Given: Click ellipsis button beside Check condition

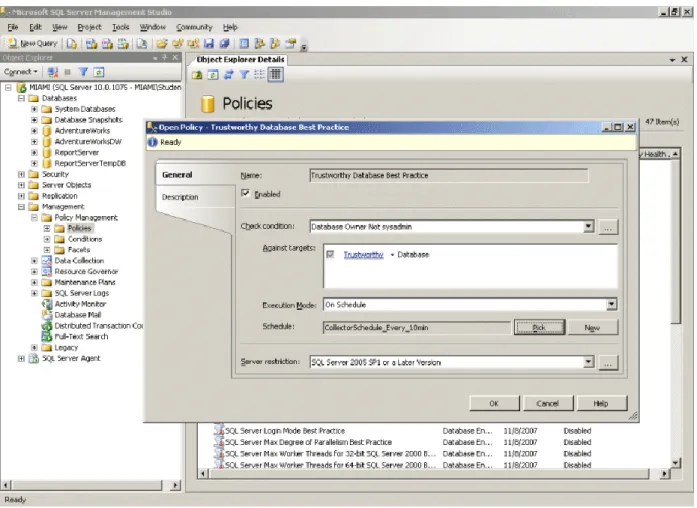Looking at the screenshot, I should [x=608, y=227].
